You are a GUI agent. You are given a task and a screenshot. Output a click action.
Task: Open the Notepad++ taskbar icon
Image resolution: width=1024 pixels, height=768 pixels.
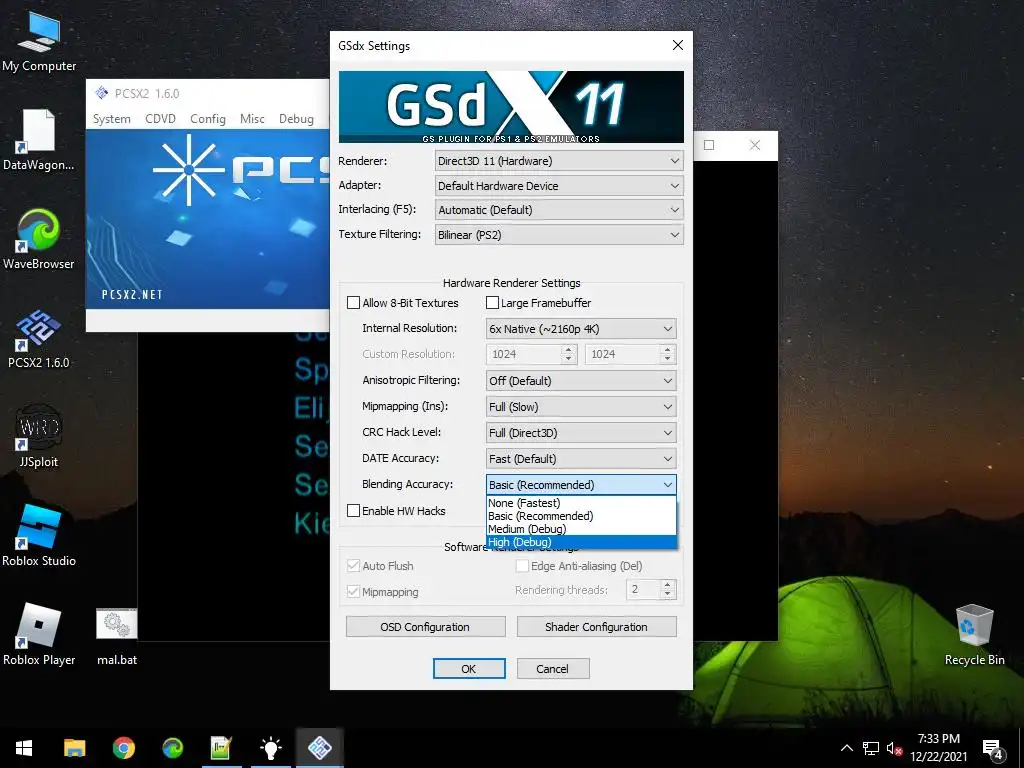point(221,748)
